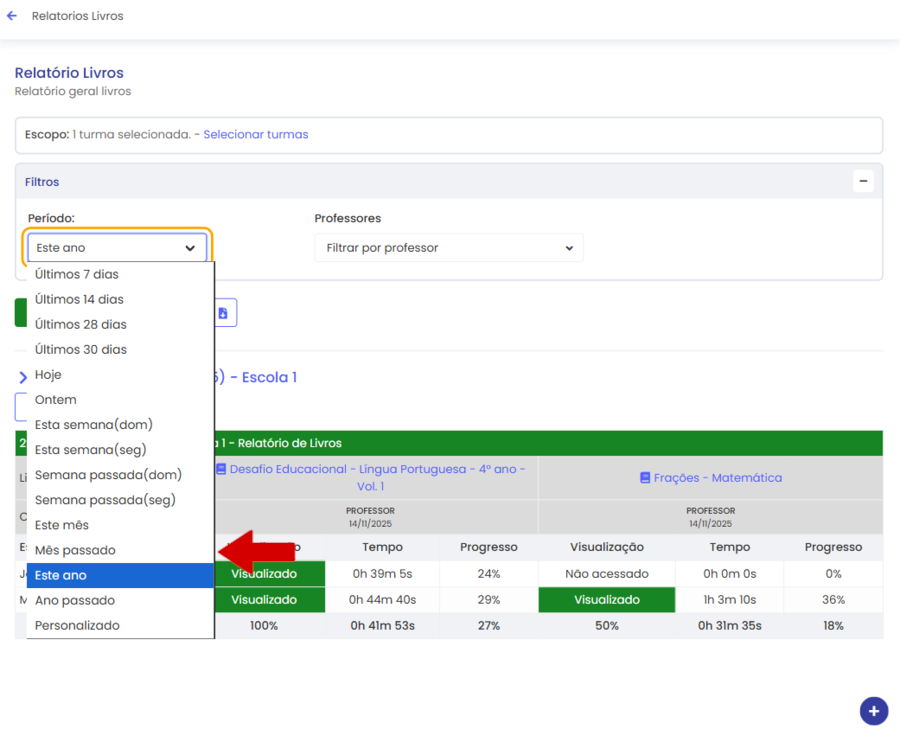
Task: Click the blue file export icon button
Action: pyautogui.click(x=223, y=313)
